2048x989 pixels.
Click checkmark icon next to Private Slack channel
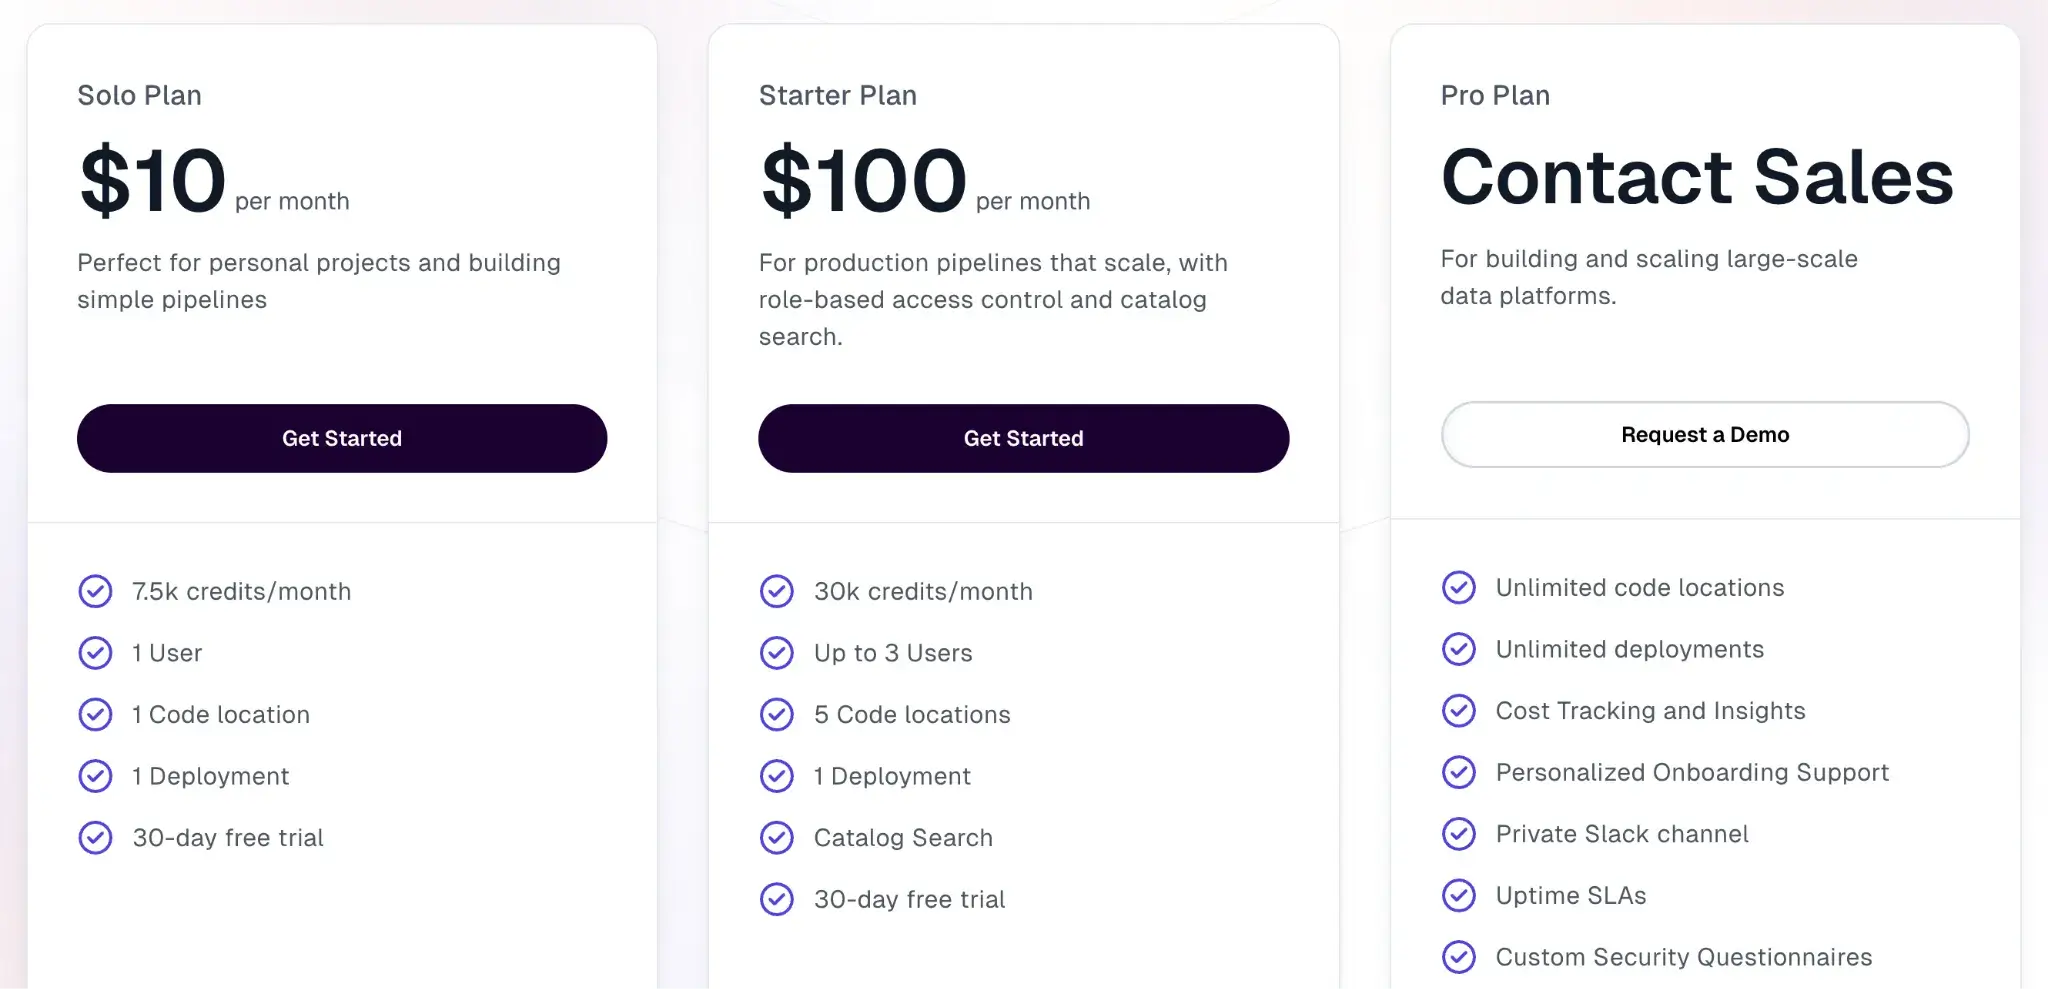click(1459, 834)
